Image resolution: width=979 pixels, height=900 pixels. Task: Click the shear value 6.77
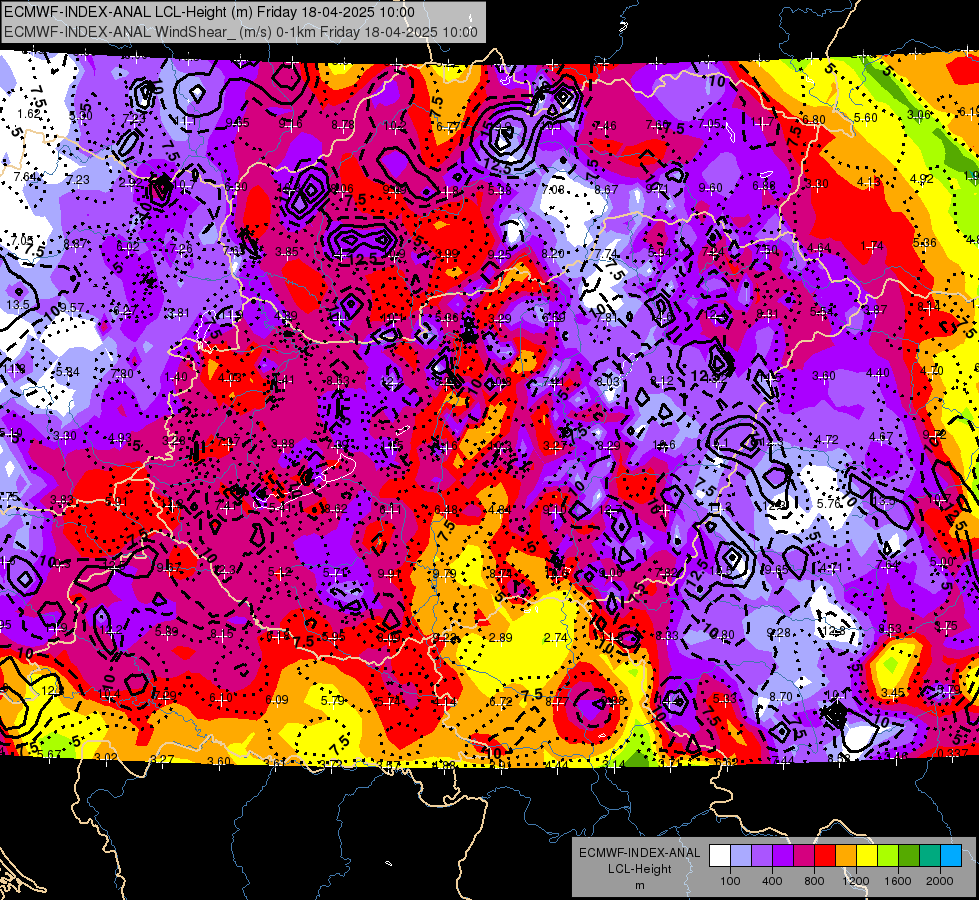tap(448, 126)
